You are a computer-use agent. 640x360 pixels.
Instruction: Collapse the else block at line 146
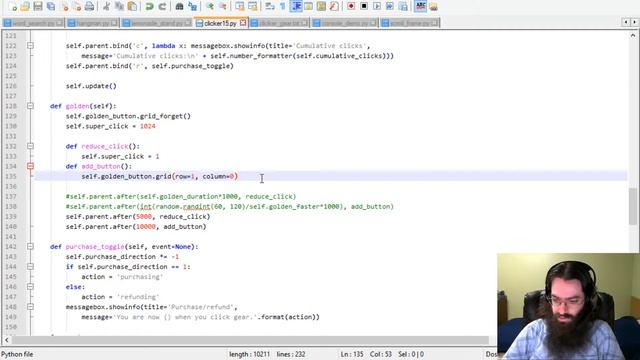tap(31, 287)
